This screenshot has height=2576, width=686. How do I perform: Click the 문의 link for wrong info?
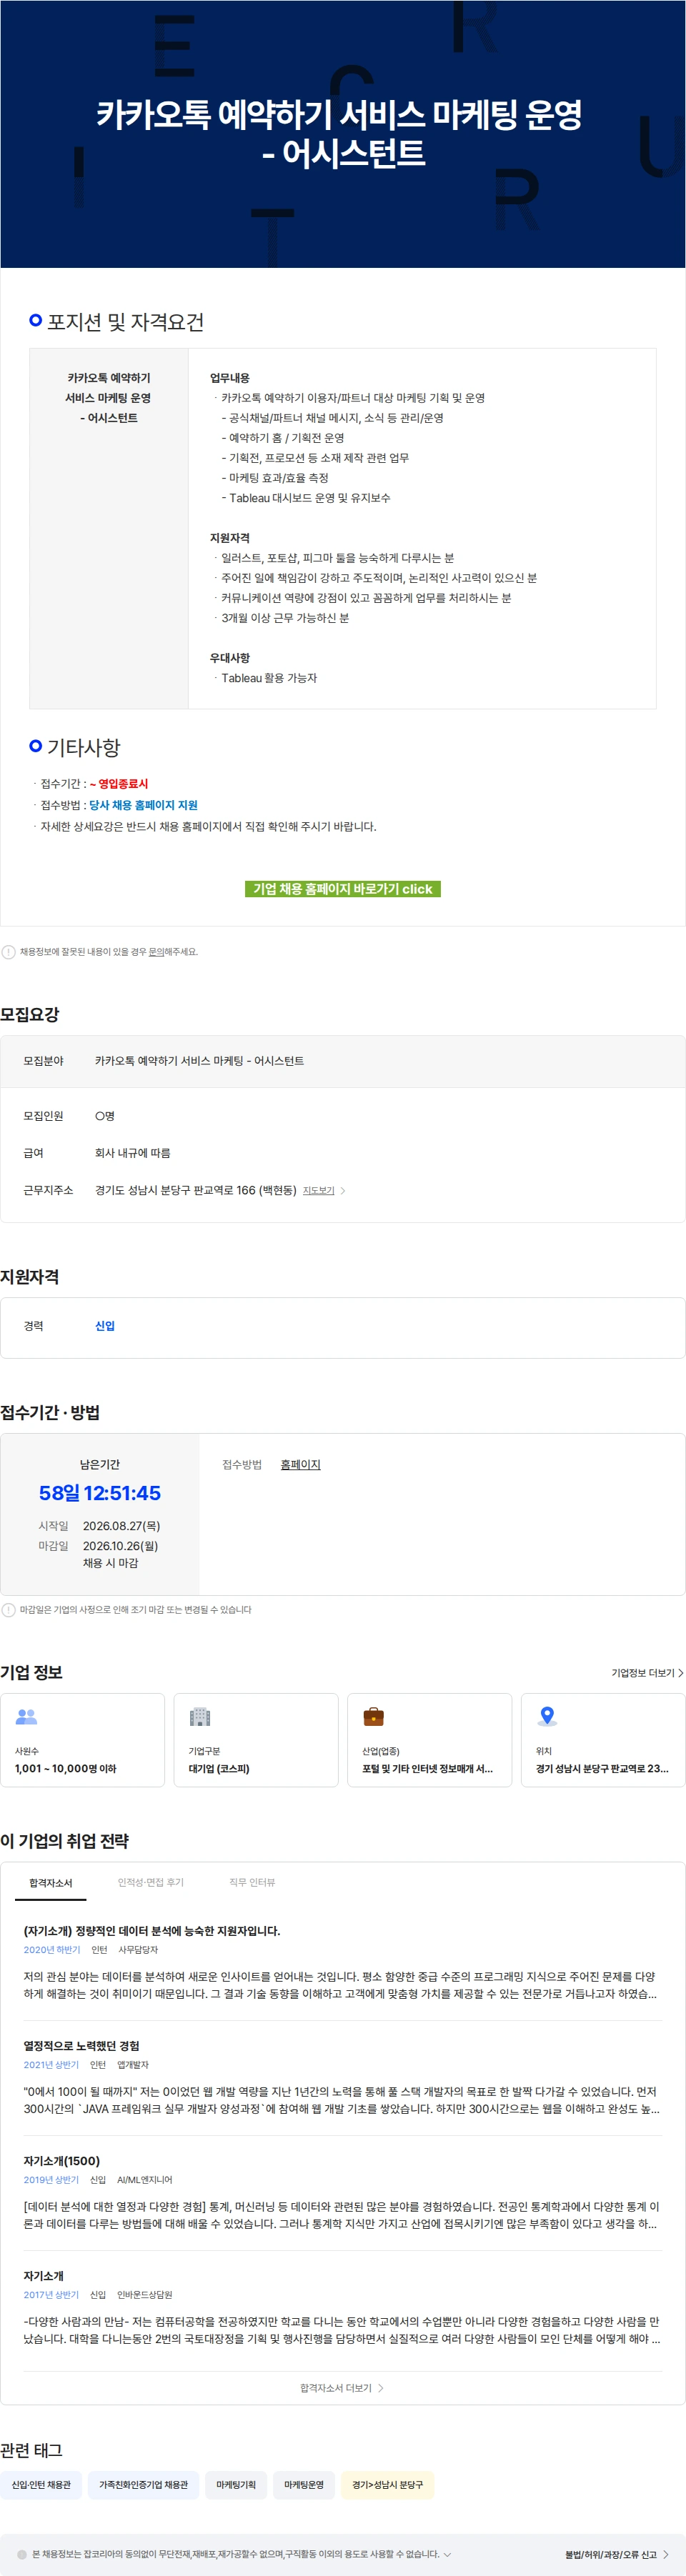156,952
